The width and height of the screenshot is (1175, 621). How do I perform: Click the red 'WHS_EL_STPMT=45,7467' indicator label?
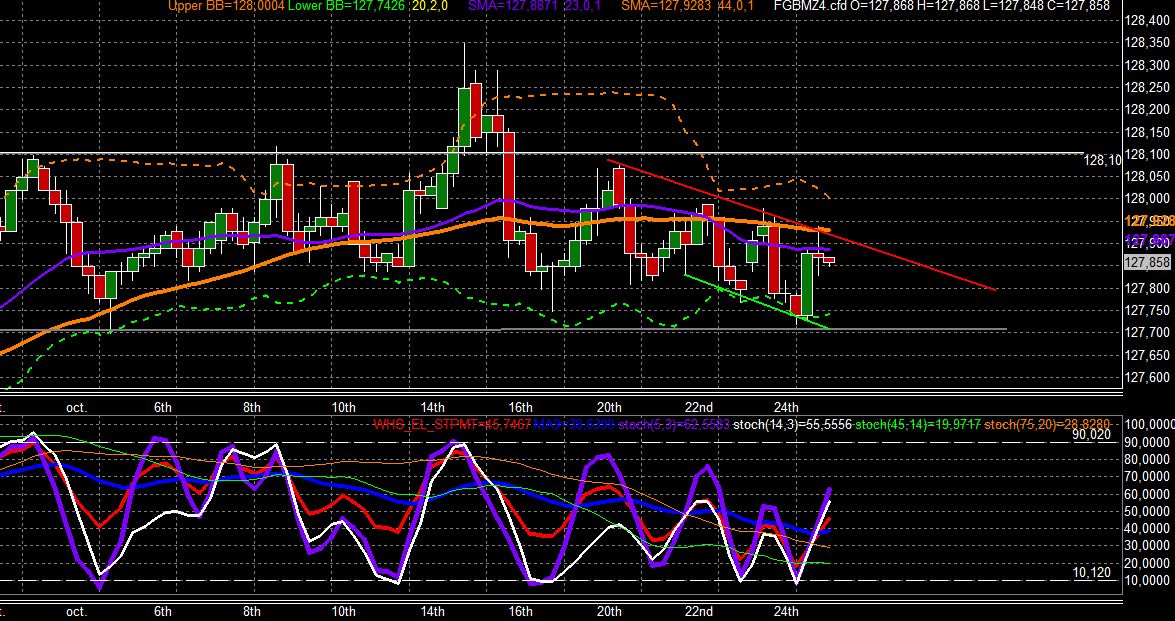click(453, 425)
